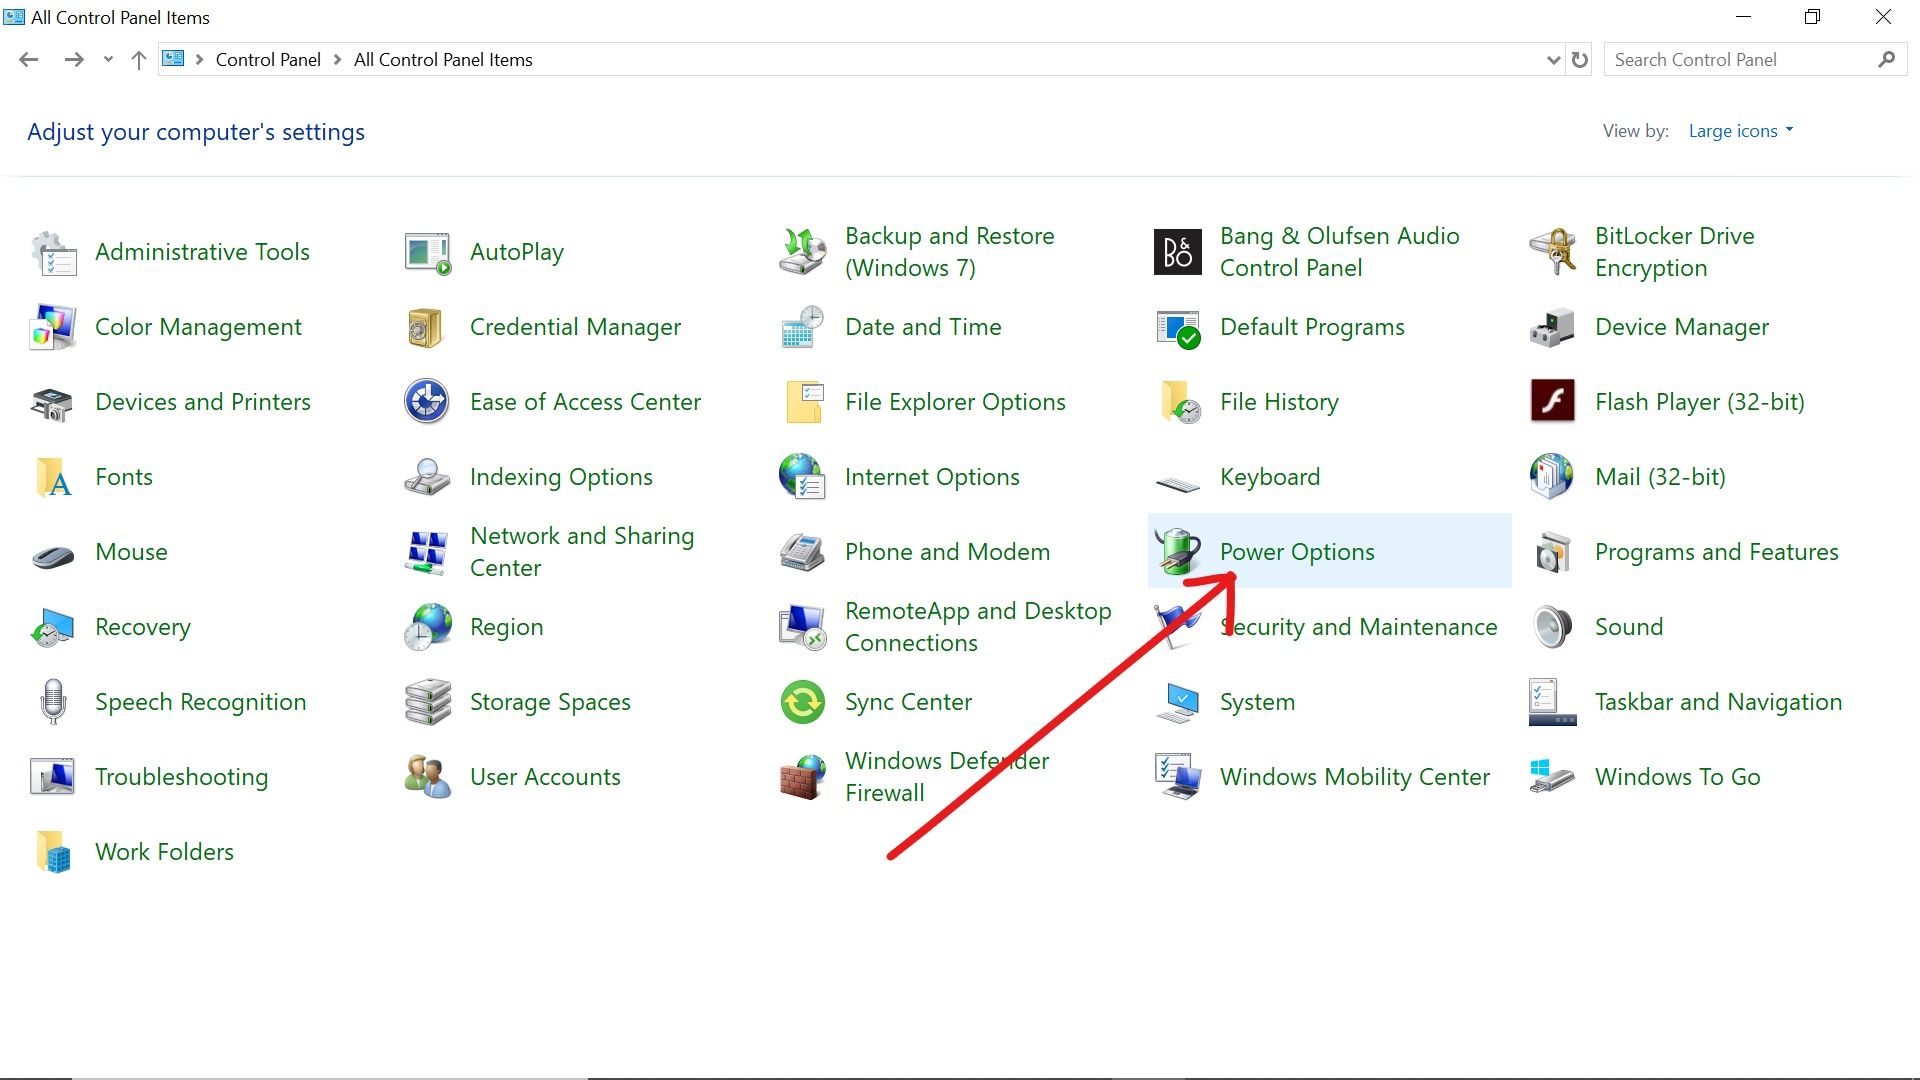Click the Flash Player icon
The width and height of the screenshot is (1920, 1080).
click(x=1552, y=401)
